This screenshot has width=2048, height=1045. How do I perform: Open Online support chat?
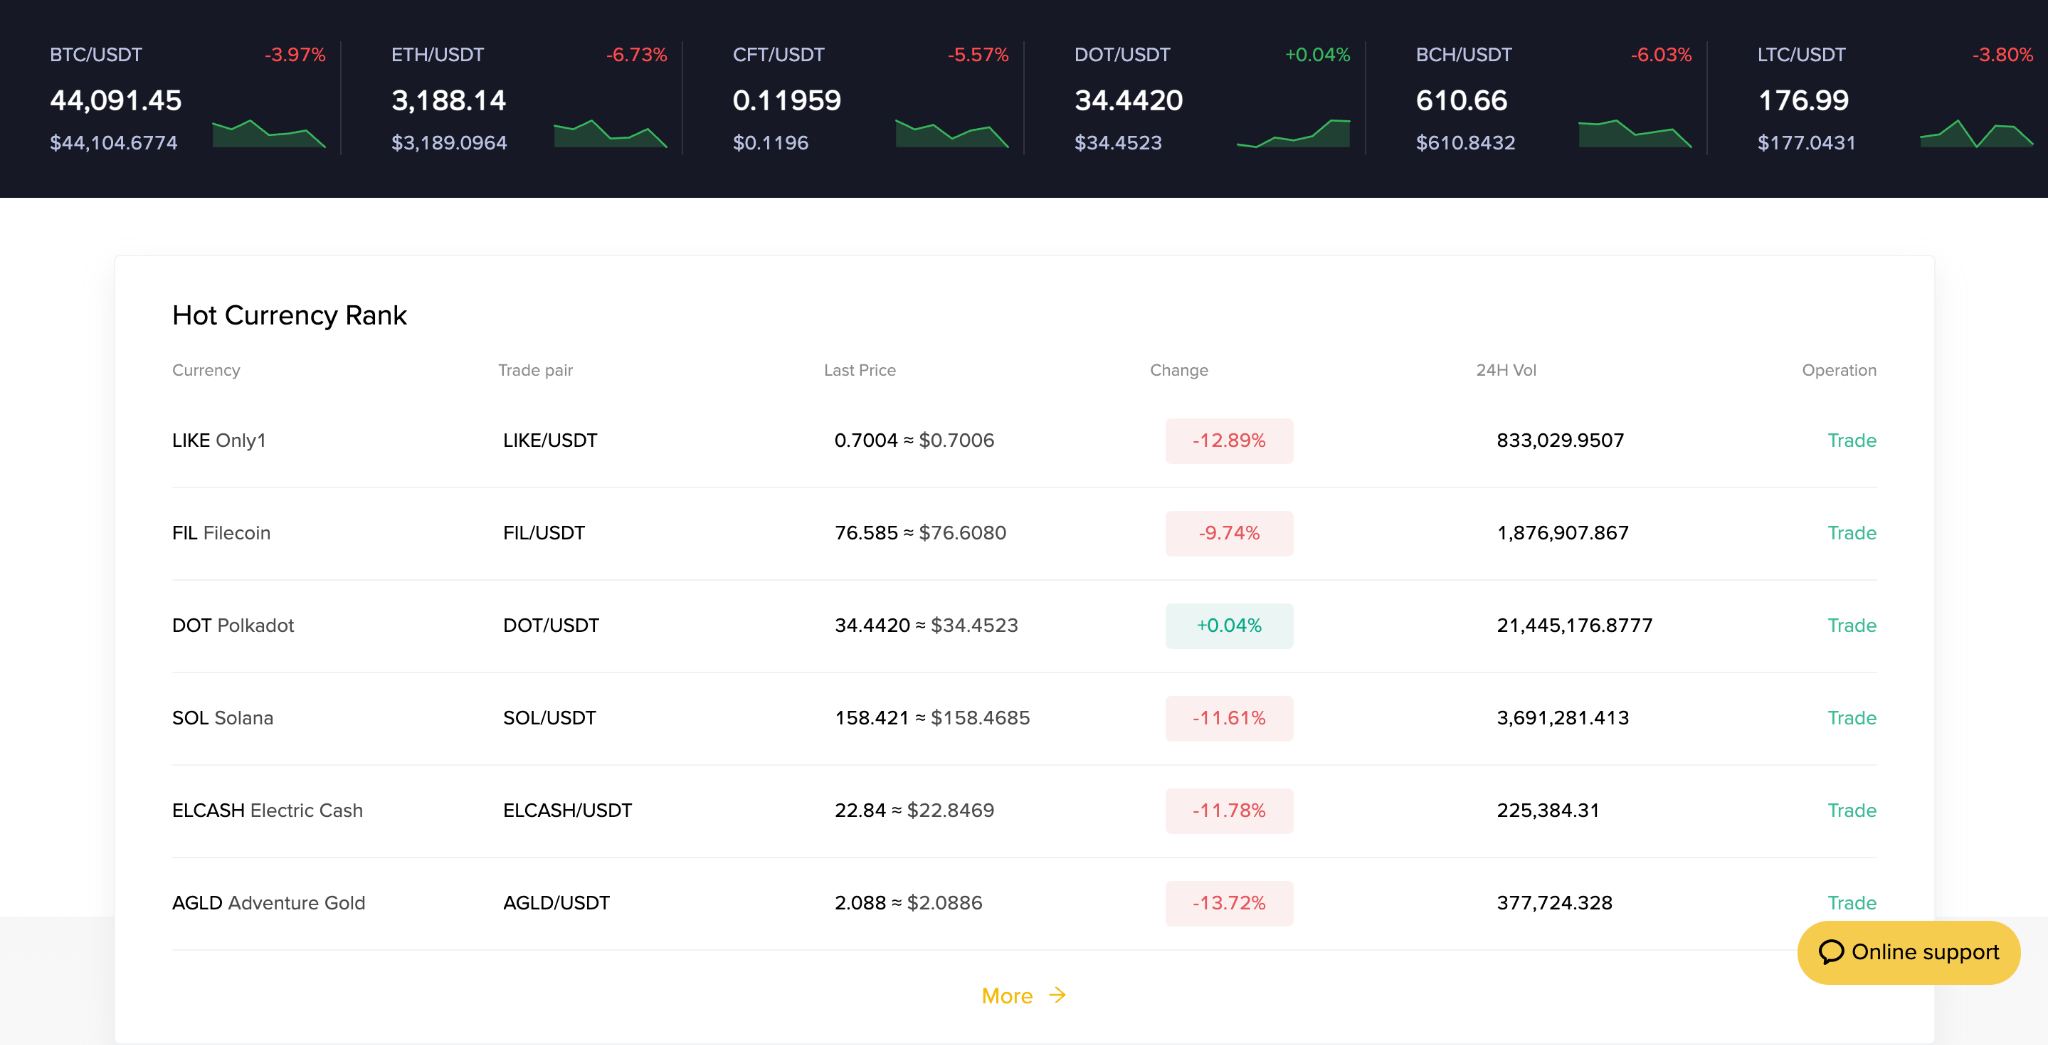tap(1908, 952)
